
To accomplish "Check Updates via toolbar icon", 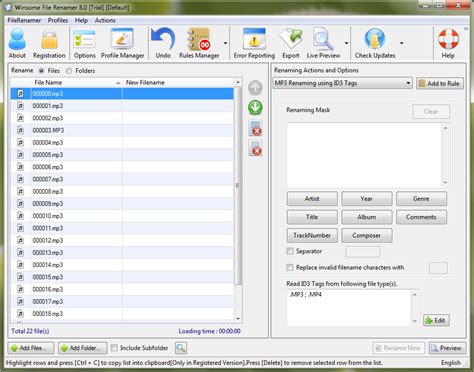I will [x=375, y=43].
